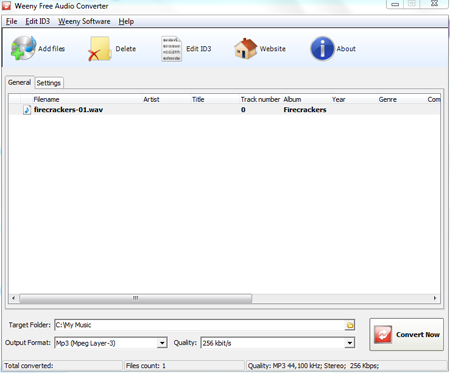Viewport: 450px width, 373px height.
Task: Click the red Convert Now icon
Action: (383, 334)
